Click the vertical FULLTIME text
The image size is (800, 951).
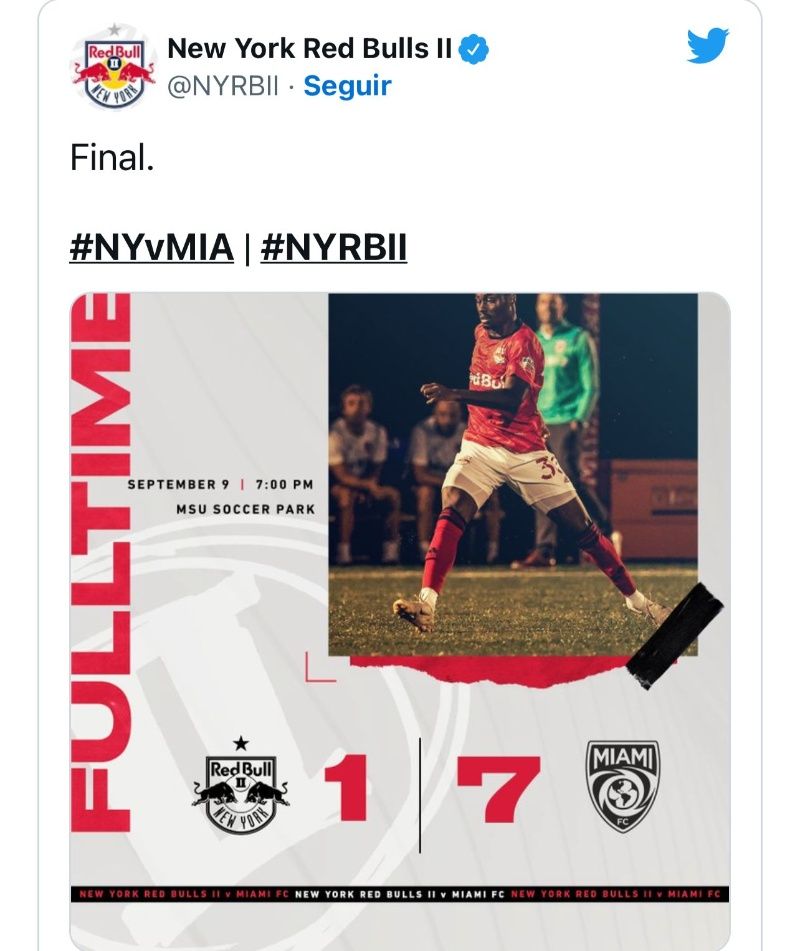(x=101, y=562)
